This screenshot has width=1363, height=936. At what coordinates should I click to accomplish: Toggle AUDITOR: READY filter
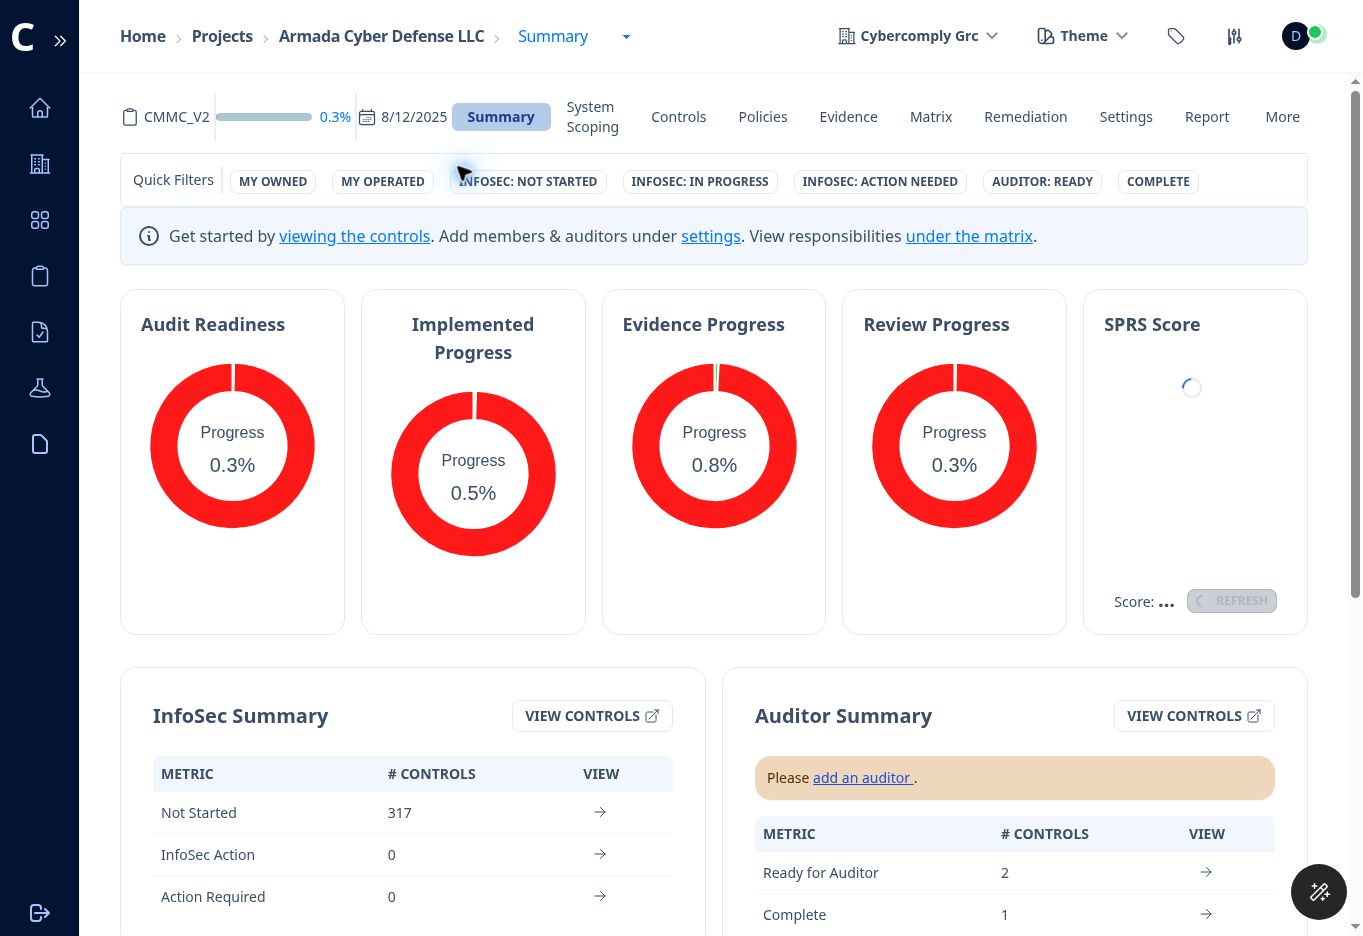[x=1042, y=182]
